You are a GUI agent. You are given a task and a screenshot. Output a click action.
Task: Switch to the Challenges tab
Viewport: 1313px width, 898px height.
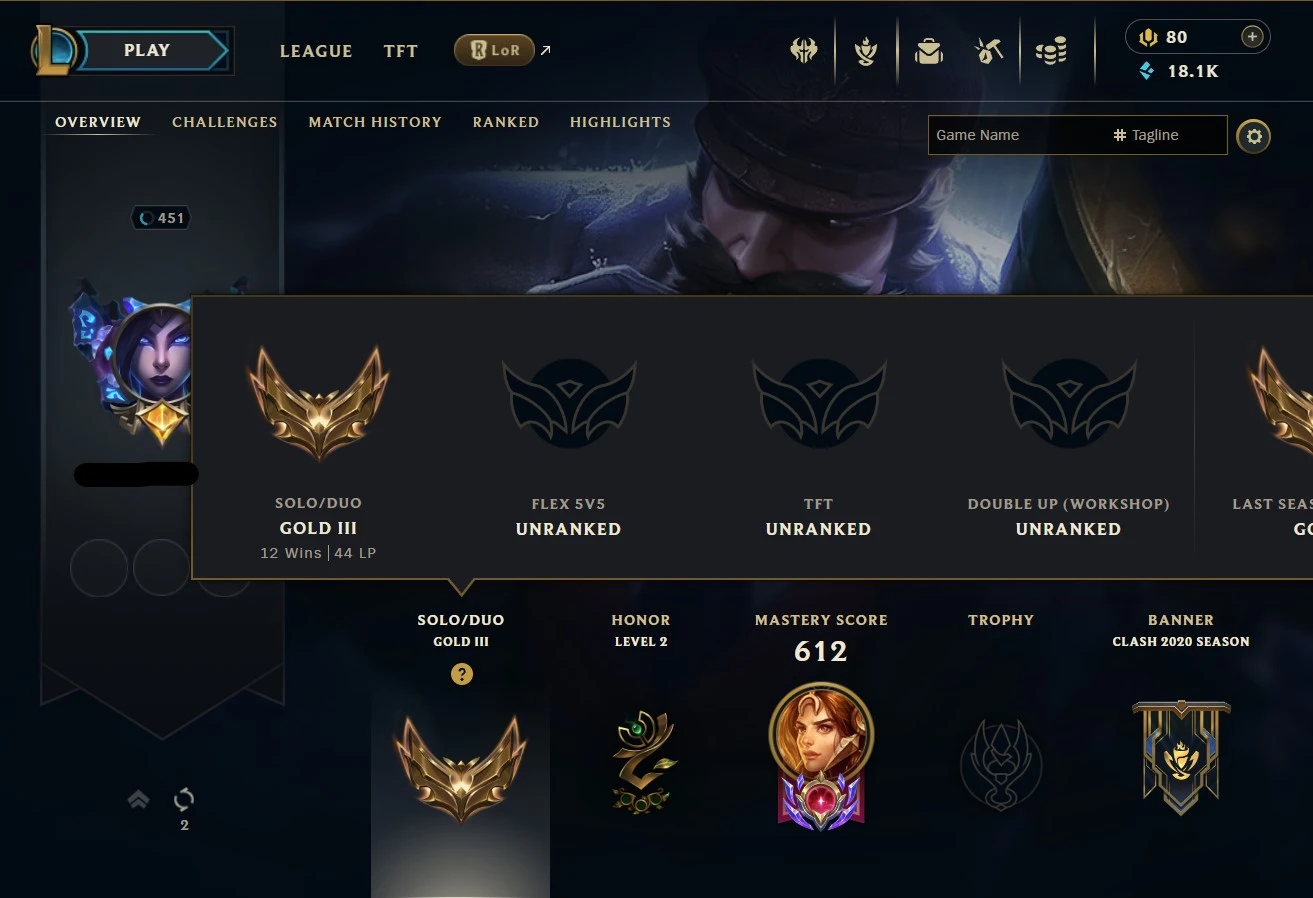pyautogui.click(x=225, y=122)
